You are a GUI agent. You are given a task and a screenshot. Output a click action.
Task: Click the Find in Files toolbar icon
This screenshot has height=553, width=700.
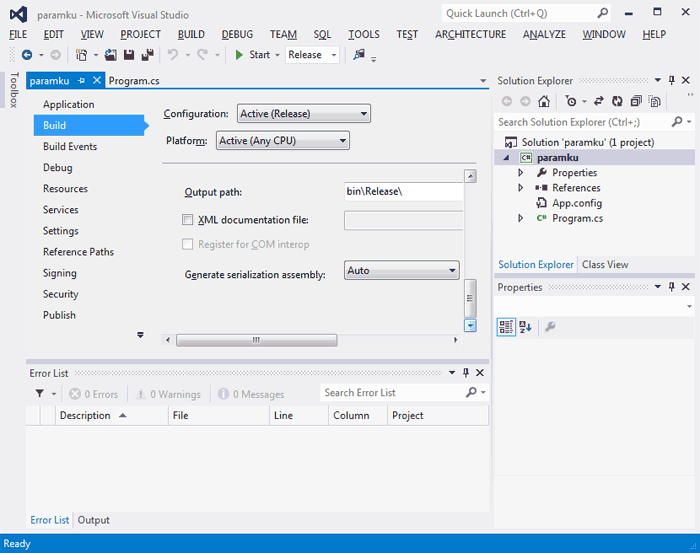[359, 55]
